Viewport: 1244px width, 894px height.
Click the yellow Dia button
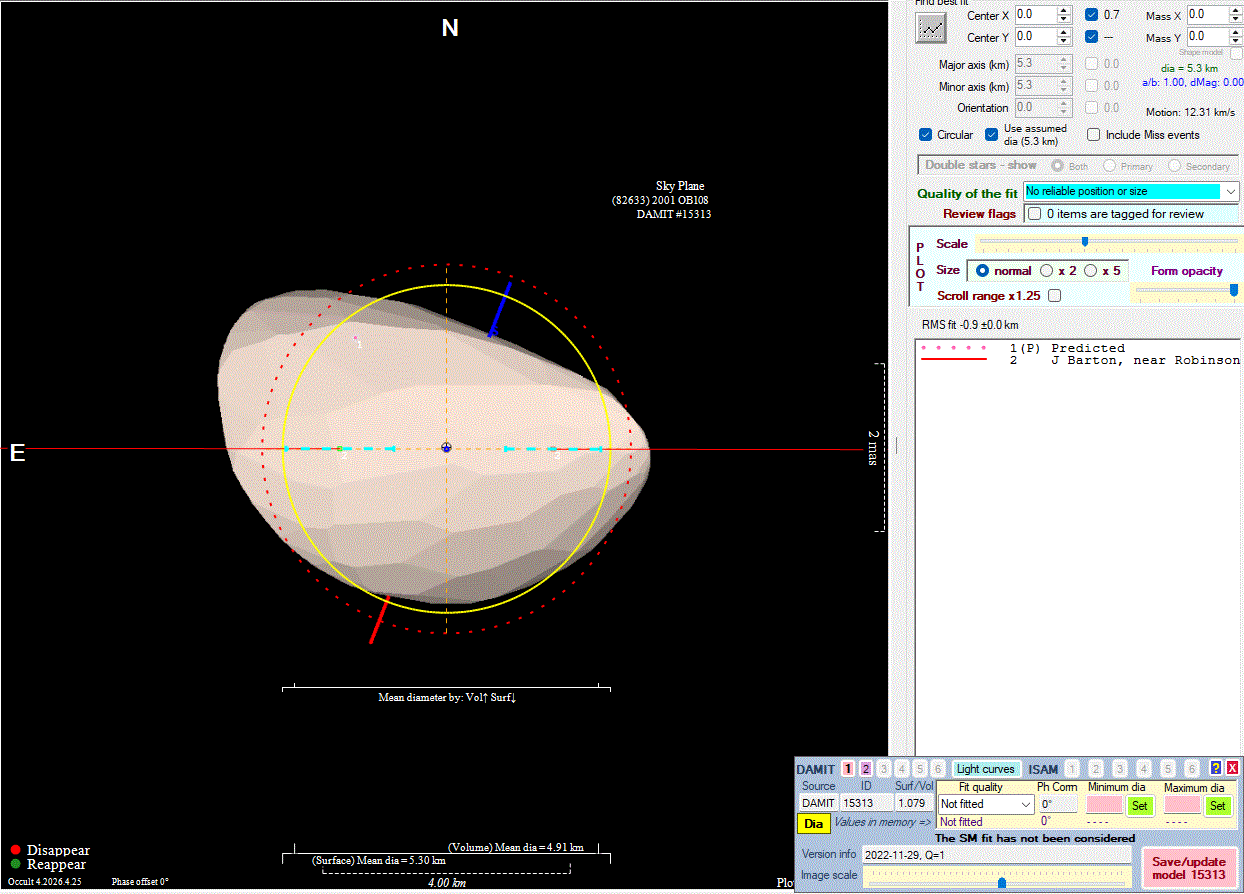click(814, 823)
